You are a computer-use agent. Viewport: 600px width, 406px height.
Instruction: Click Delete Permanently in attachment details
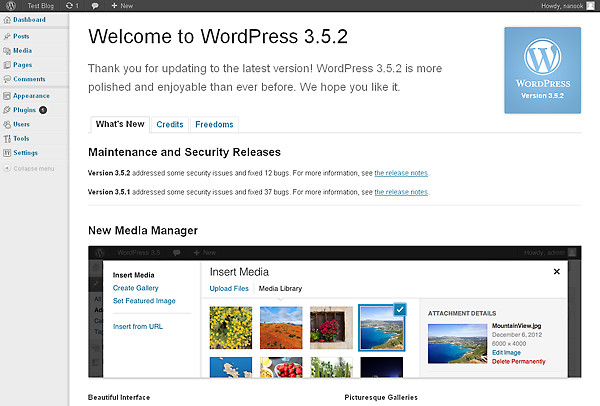click(518, 361)
